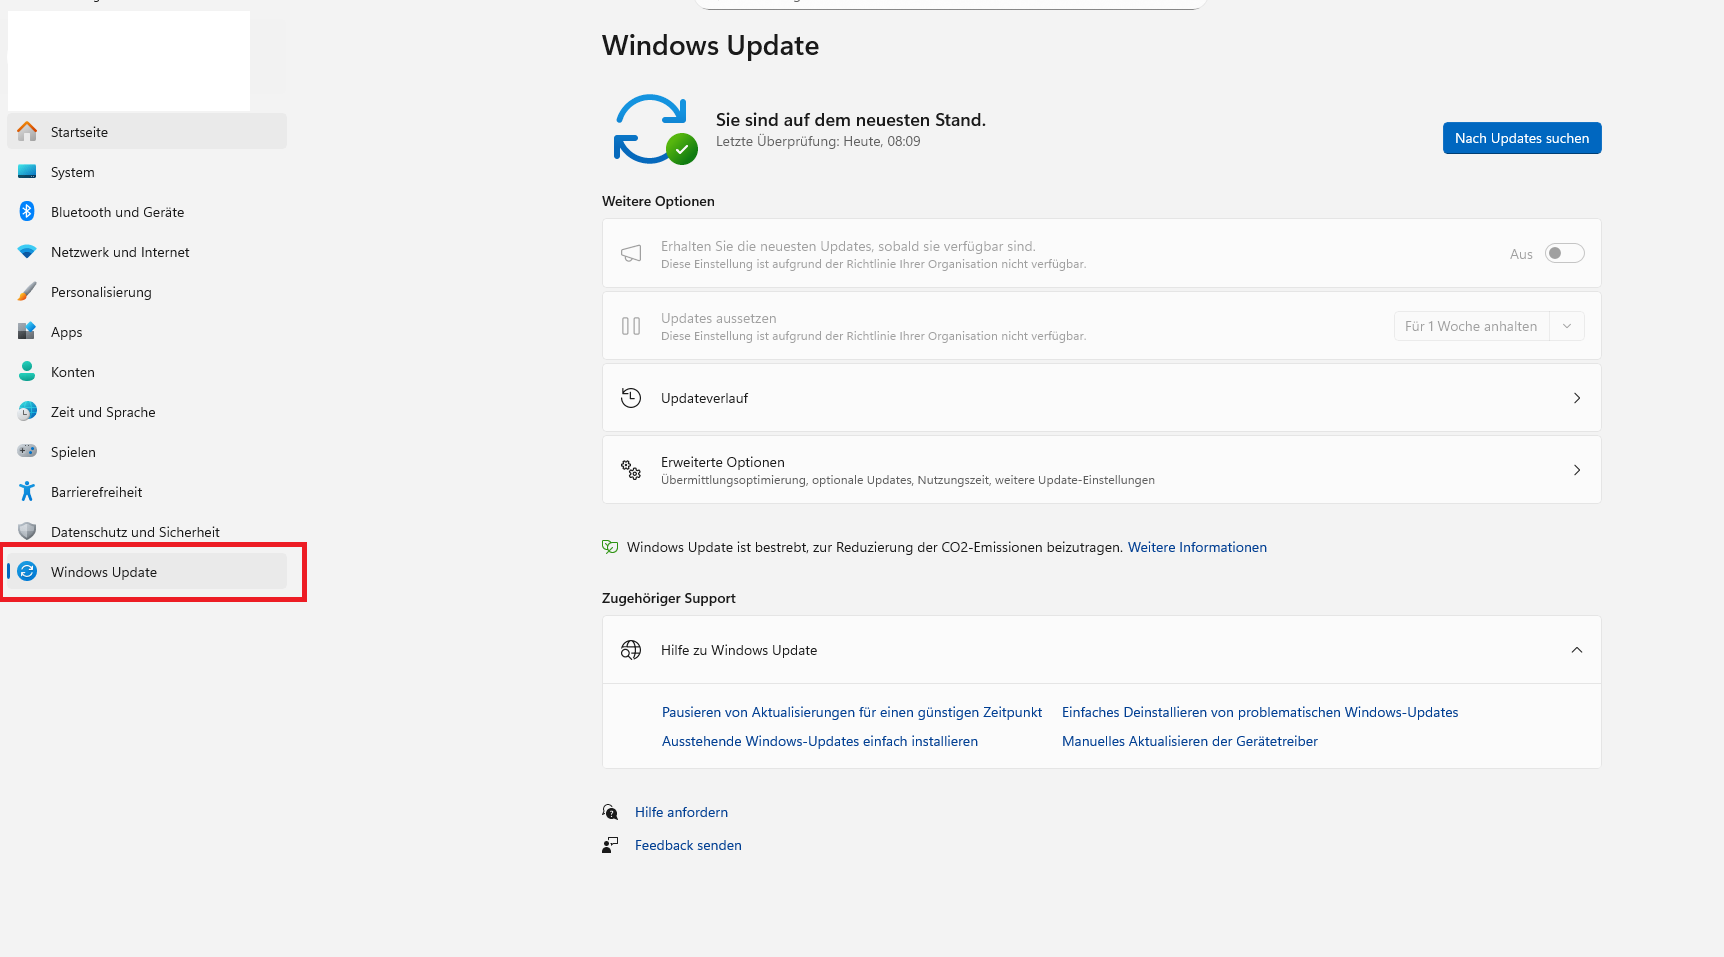Click the Barrierefreiheit accessibility icon

pyautogui.click(x=27, y=492)
